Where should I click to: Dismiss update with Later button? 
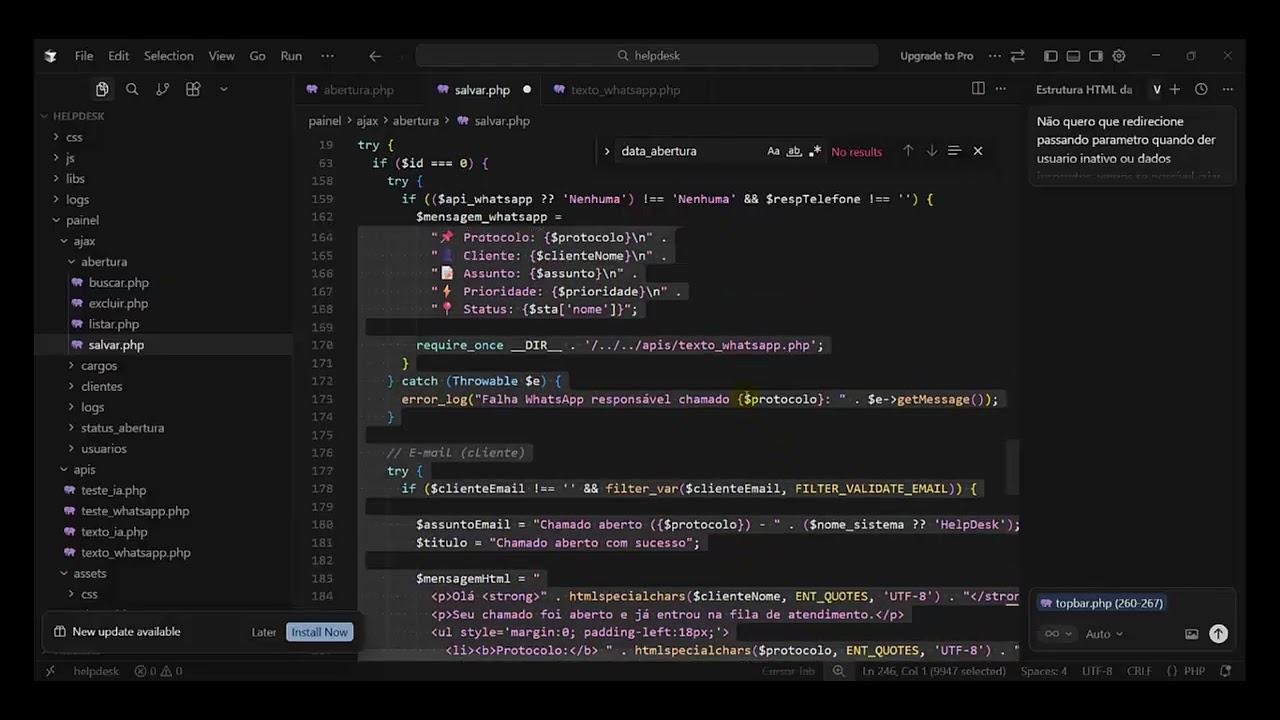(264, 632)
